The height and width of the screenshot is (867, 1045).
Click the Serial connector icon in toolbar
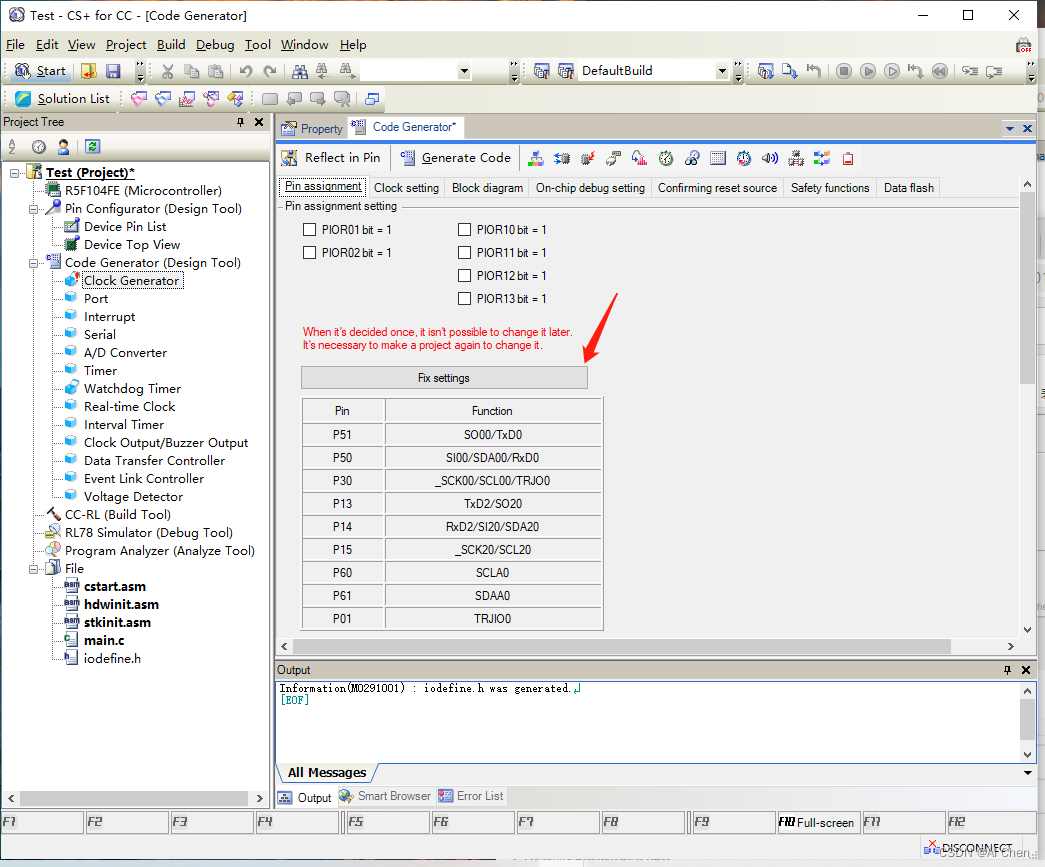(x=613, y=158)
